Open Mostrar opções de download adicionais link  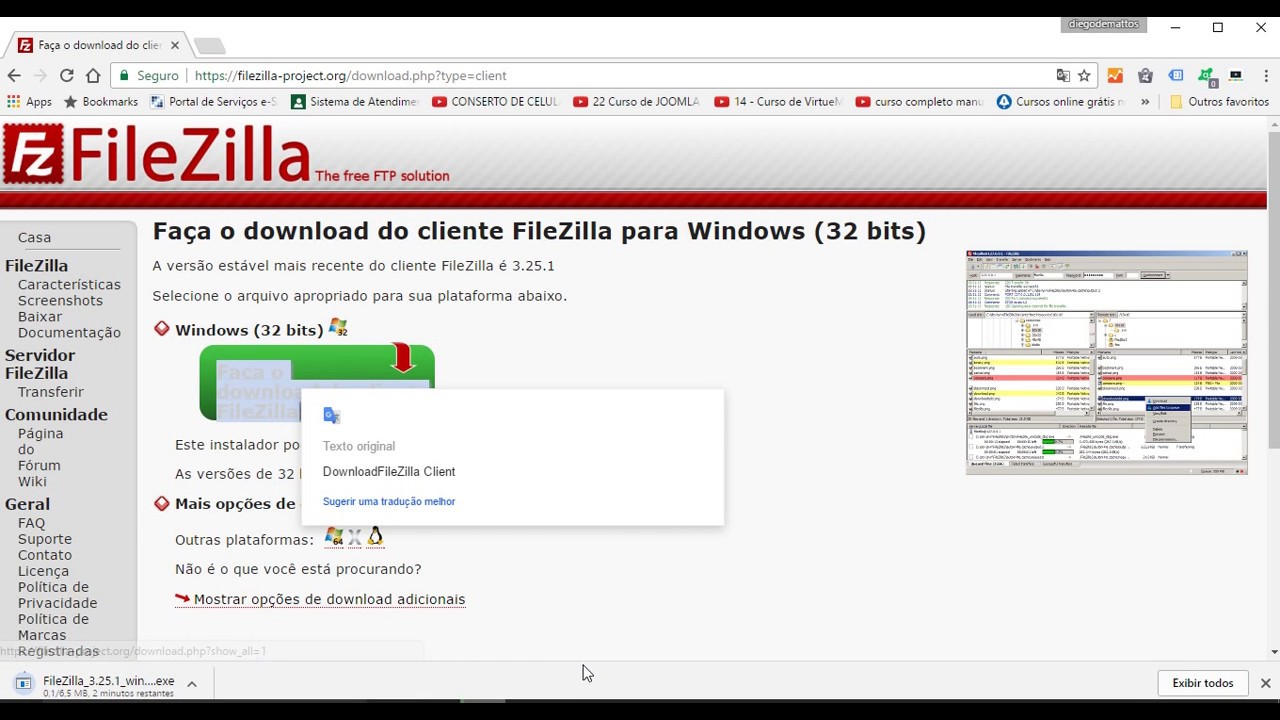tap(320, 599)
